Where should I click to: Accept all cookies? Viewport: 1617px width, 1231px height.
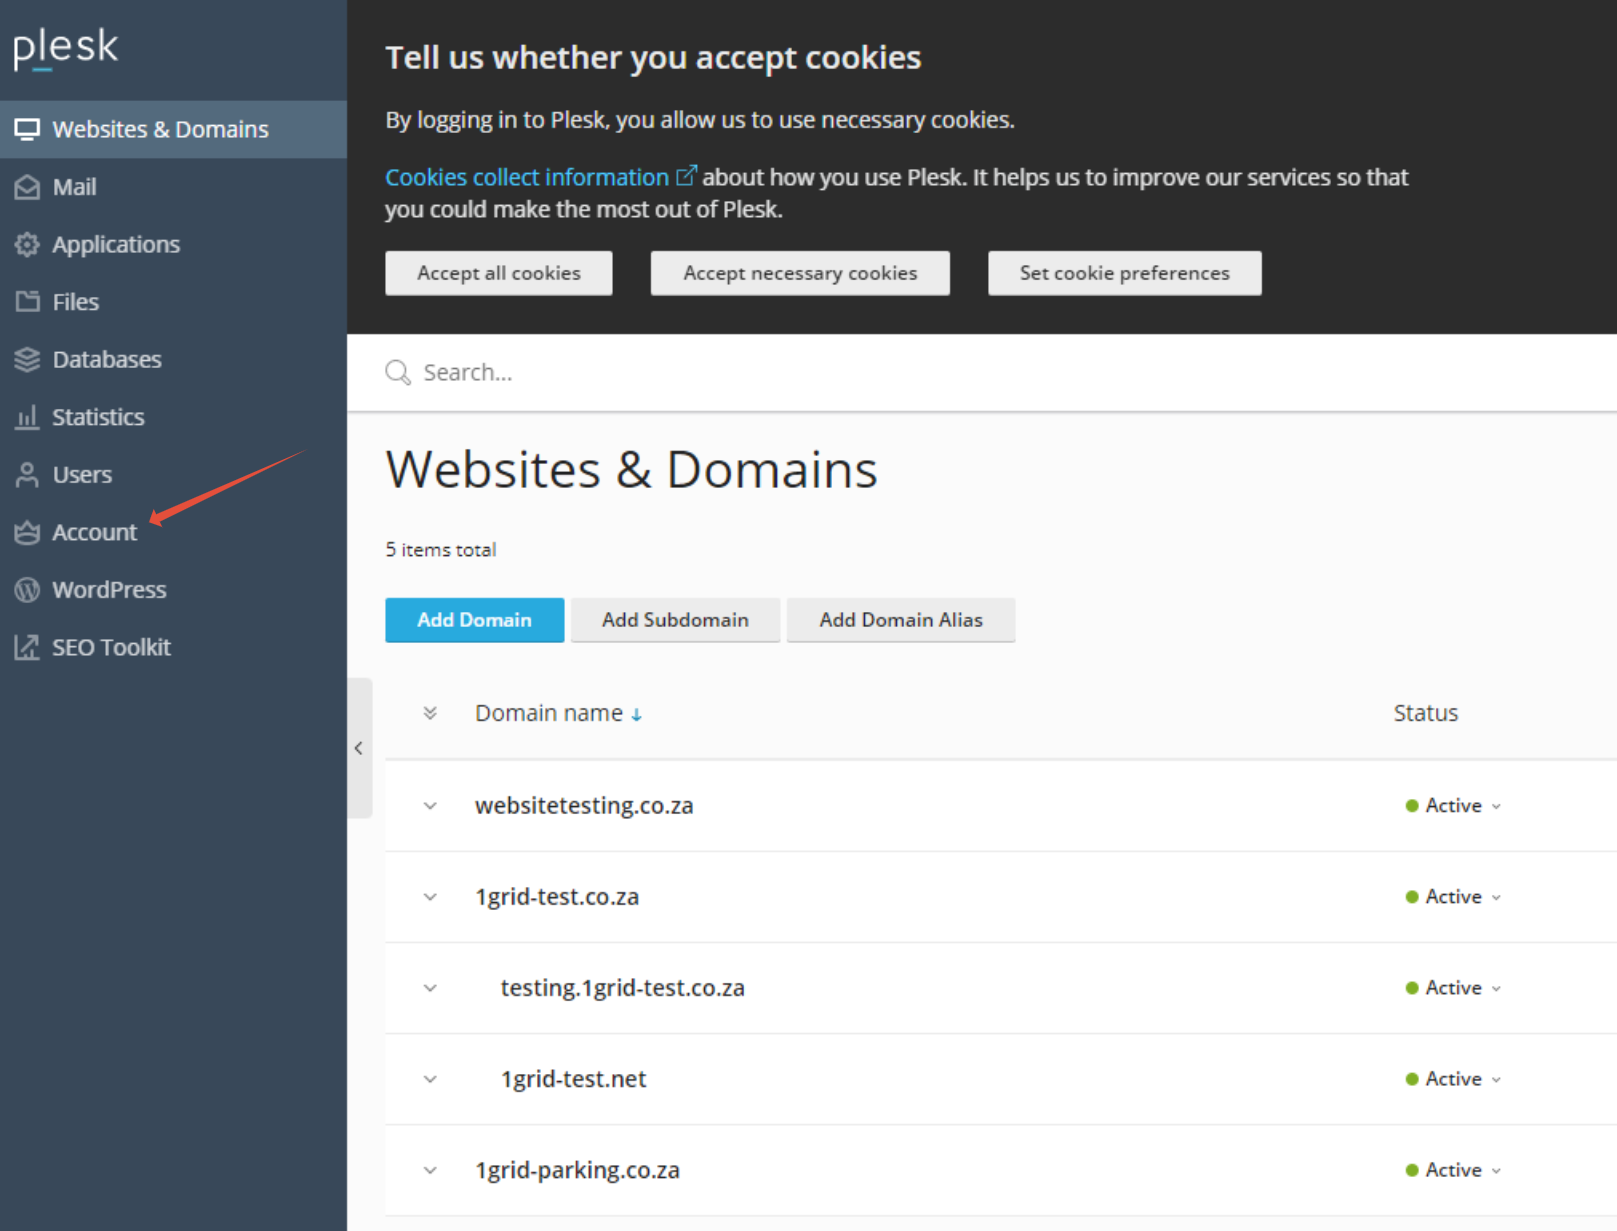pos(499,273)
